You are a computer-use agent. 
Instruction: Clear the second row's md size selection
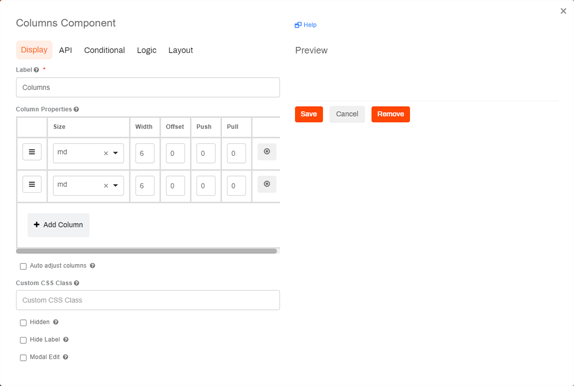coord(106,186)
